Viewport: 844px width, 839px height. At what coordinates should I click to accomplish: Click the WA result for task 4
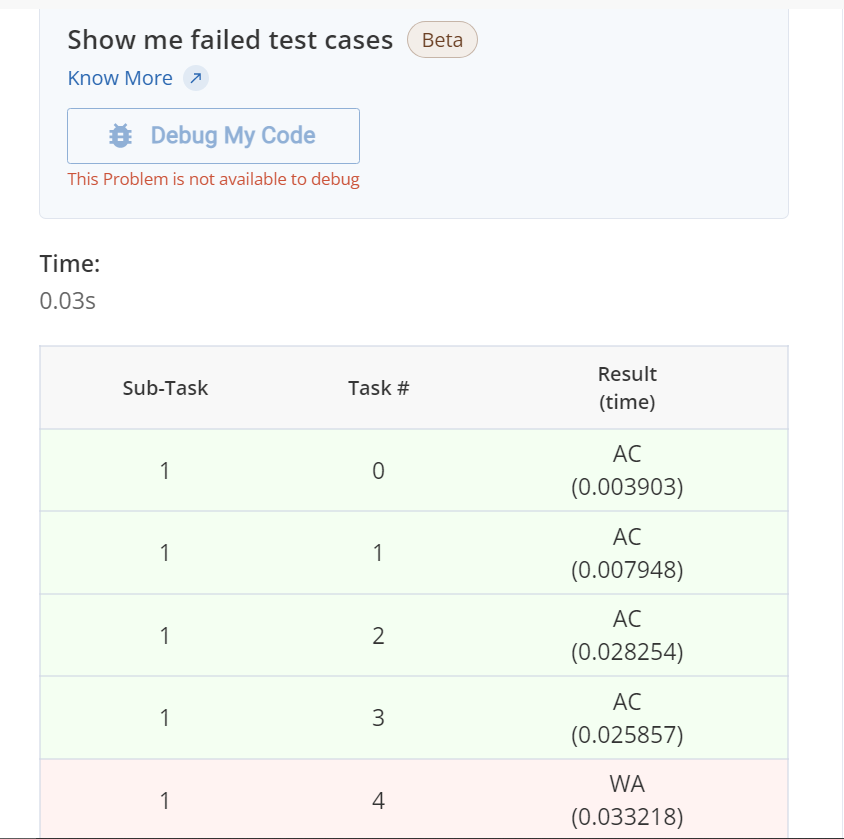tap(627, 800)
